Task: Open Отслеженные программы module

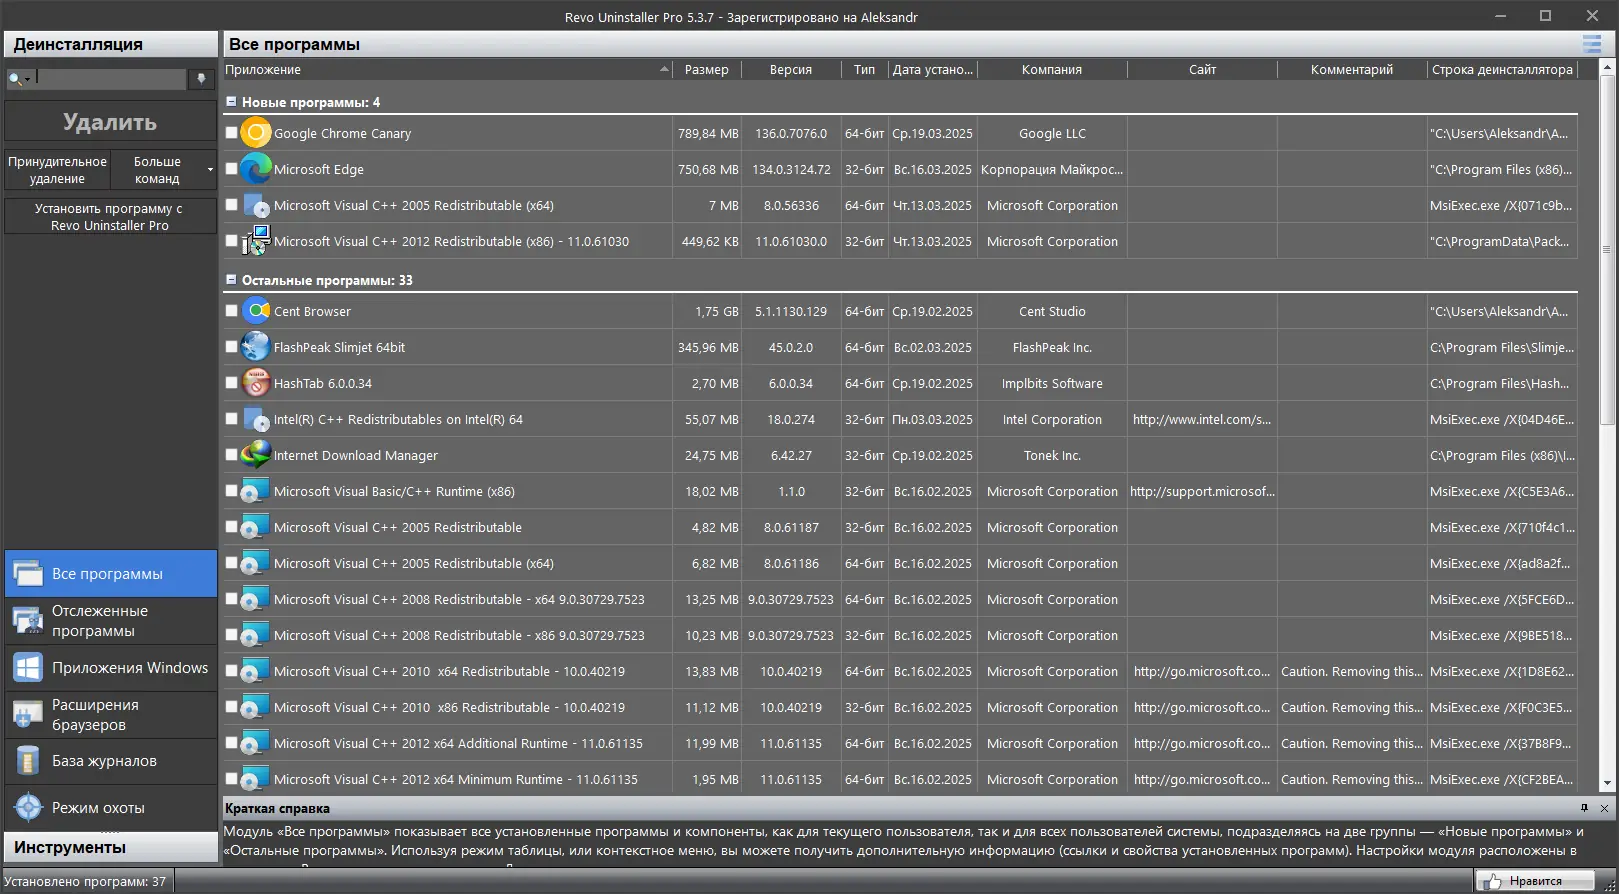Action: tap(111, 621)
